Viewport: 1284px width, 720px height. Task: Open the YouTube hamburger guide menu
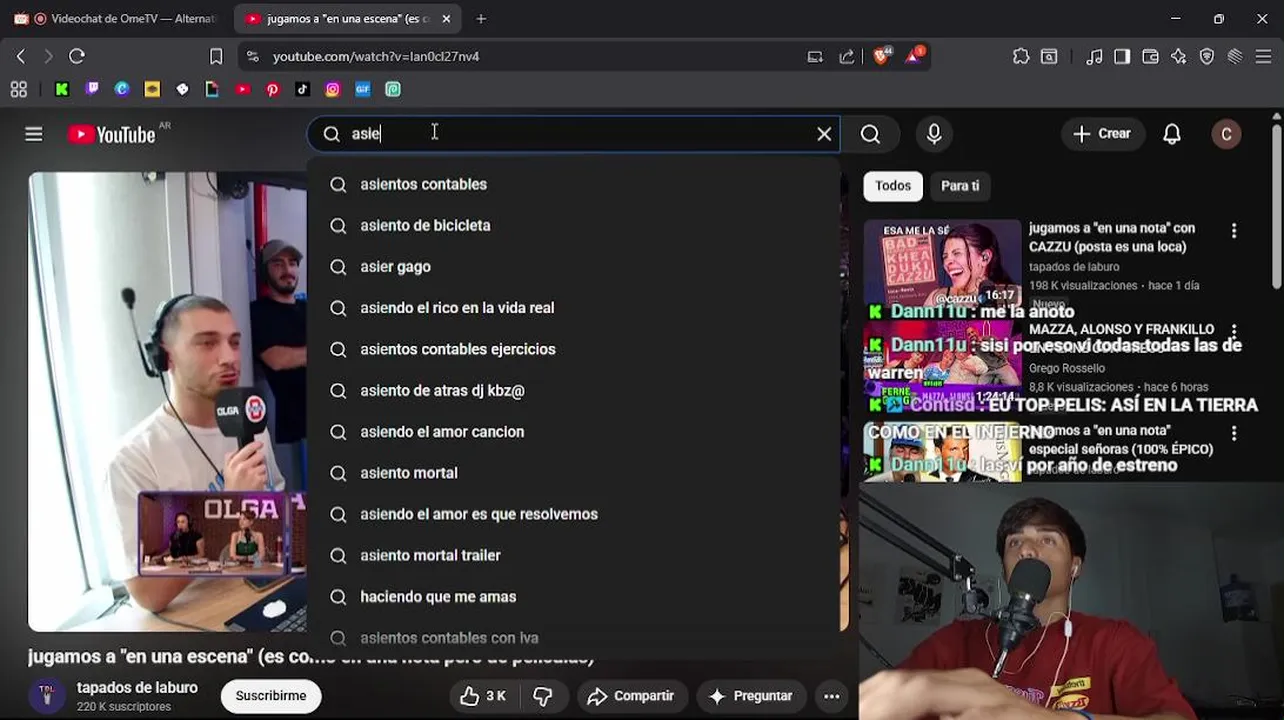34,134
